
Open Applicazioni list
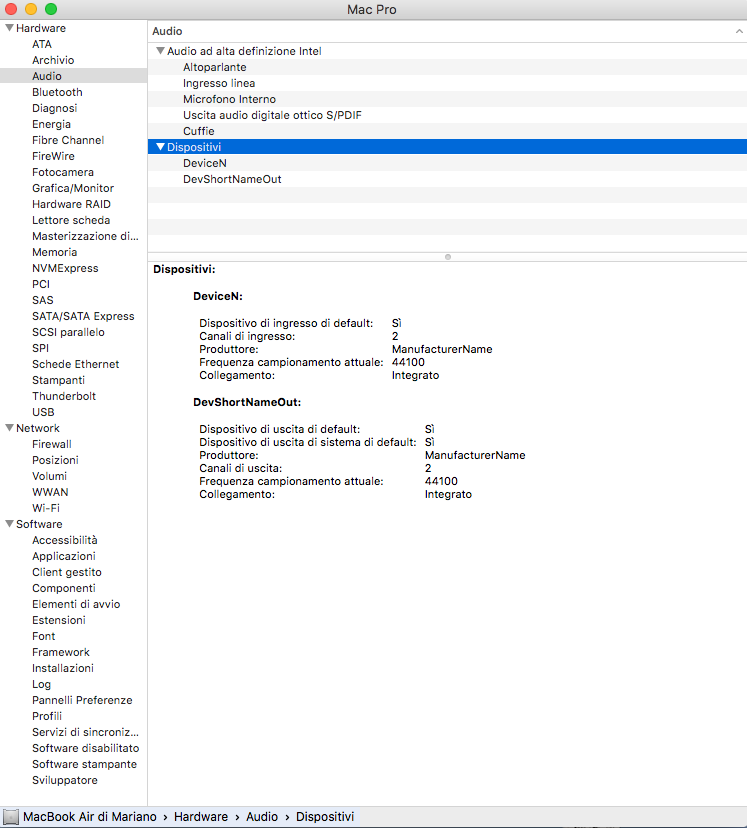click(x=64, y=556)
